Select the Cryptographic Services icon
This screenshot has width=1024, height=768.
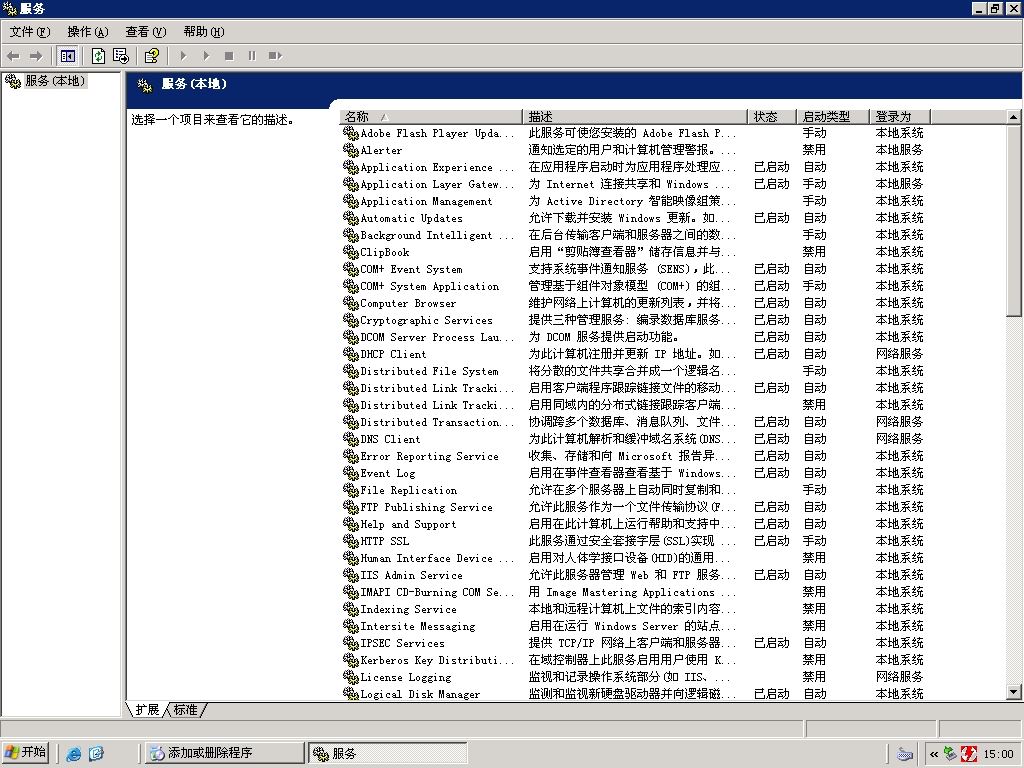click(351, 319)
